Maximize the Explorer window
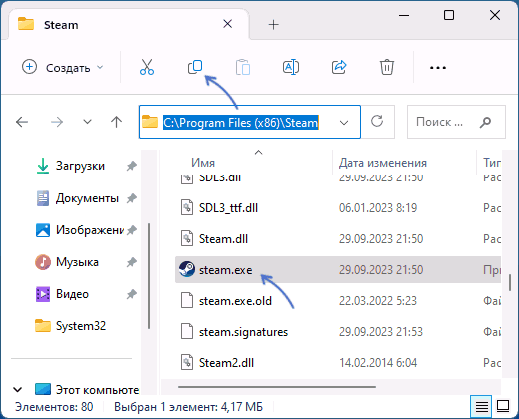The width and height of the screenshot is (519, 419). click(449, 15)
